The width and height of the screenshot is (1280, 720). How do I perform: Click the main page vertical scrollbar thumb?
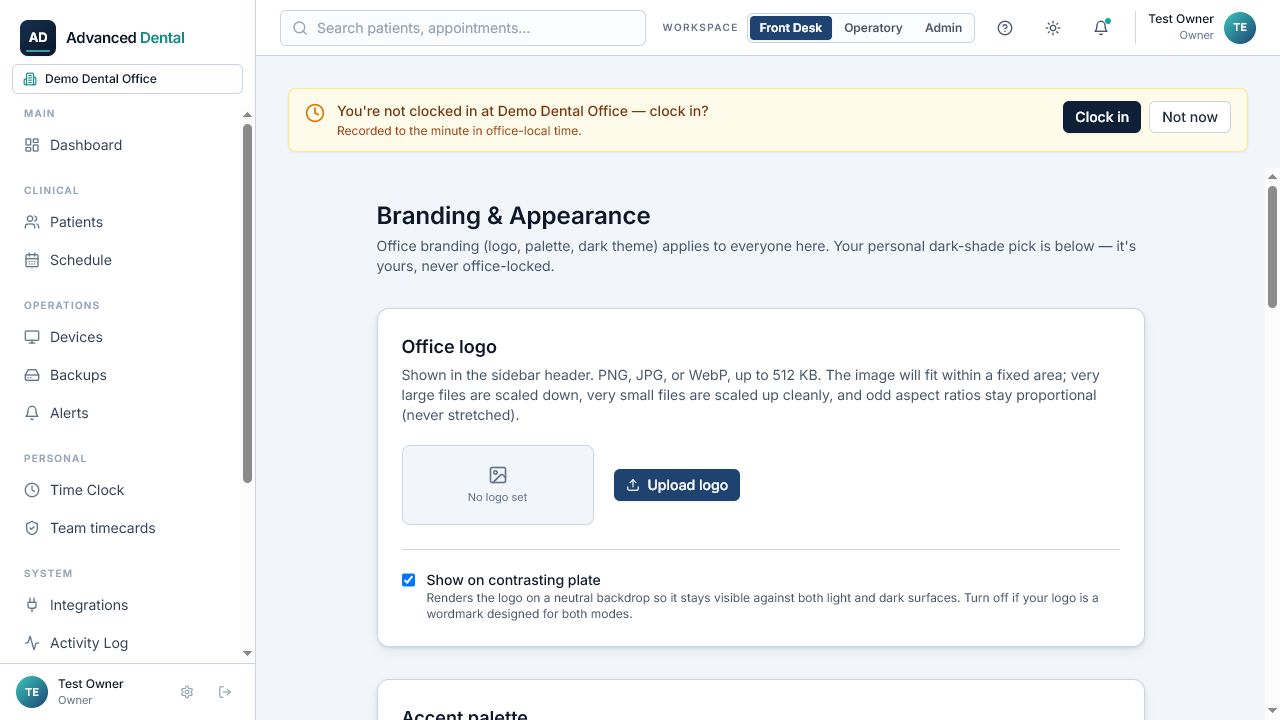pos(1273,246)
